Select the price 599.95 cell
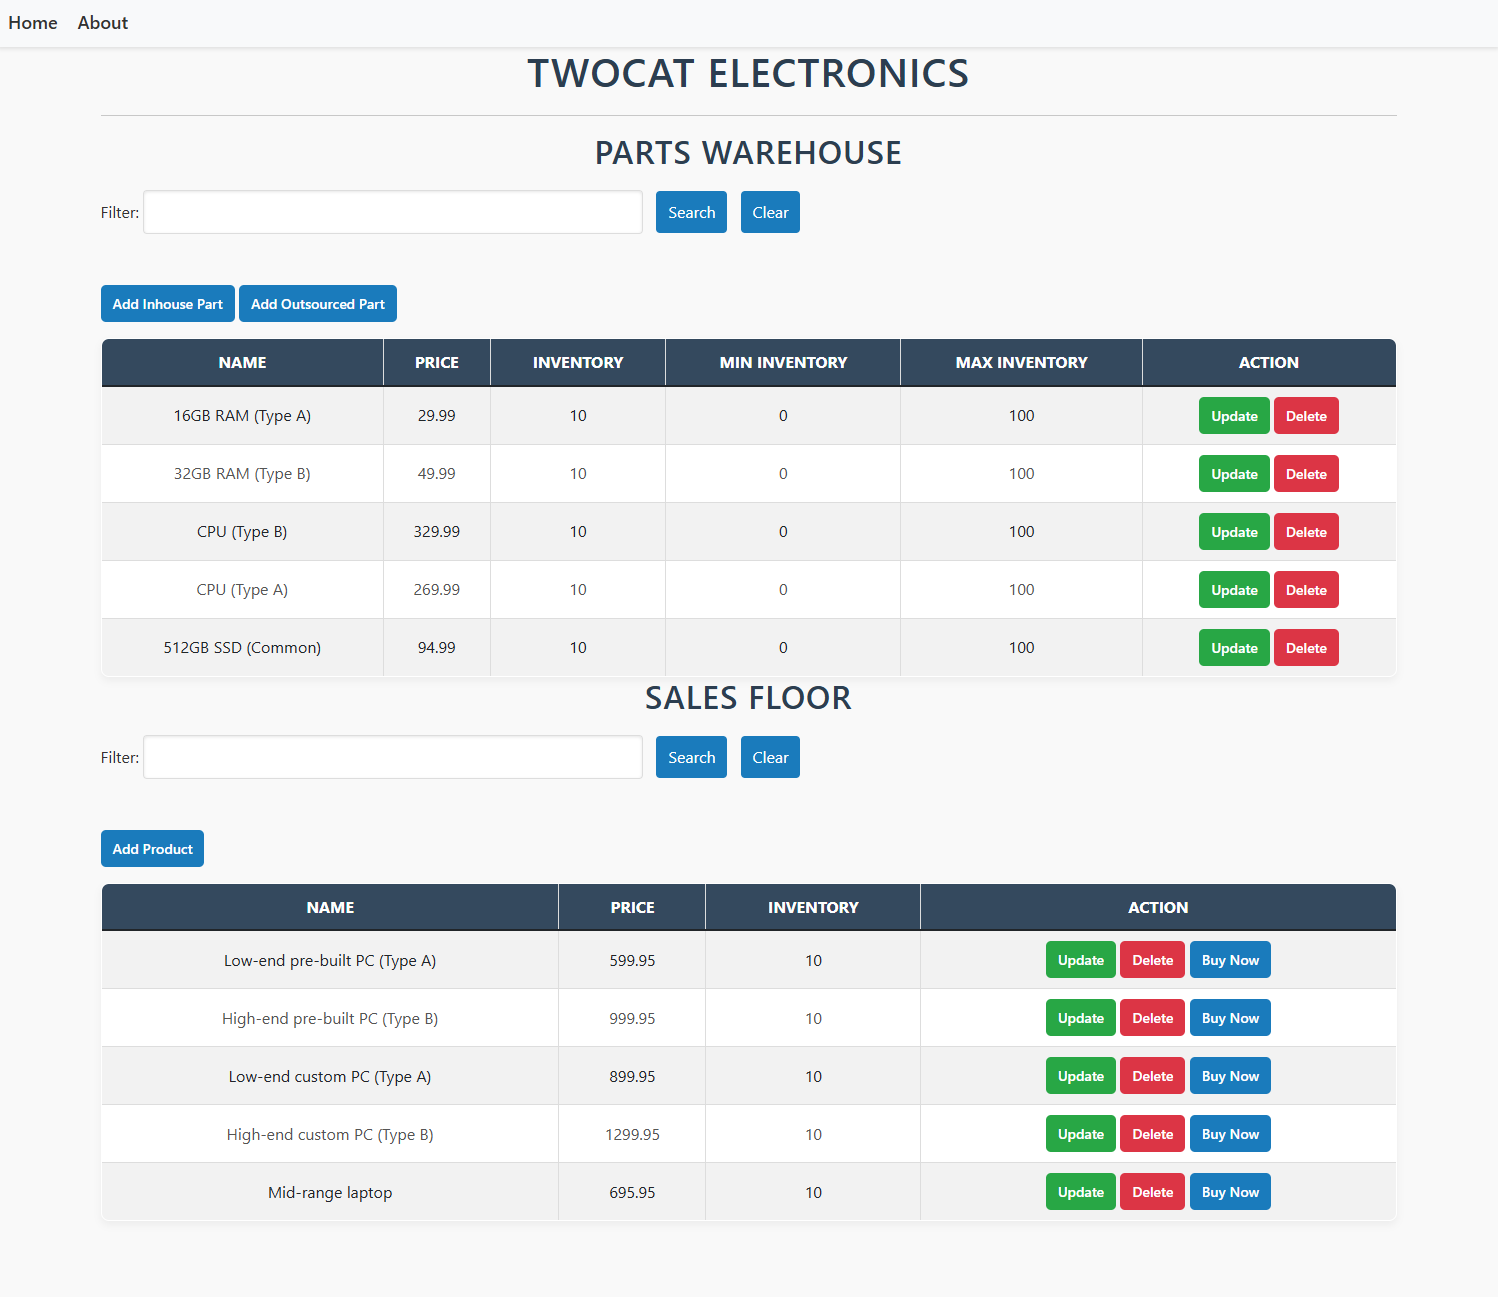 pos(632,960)
